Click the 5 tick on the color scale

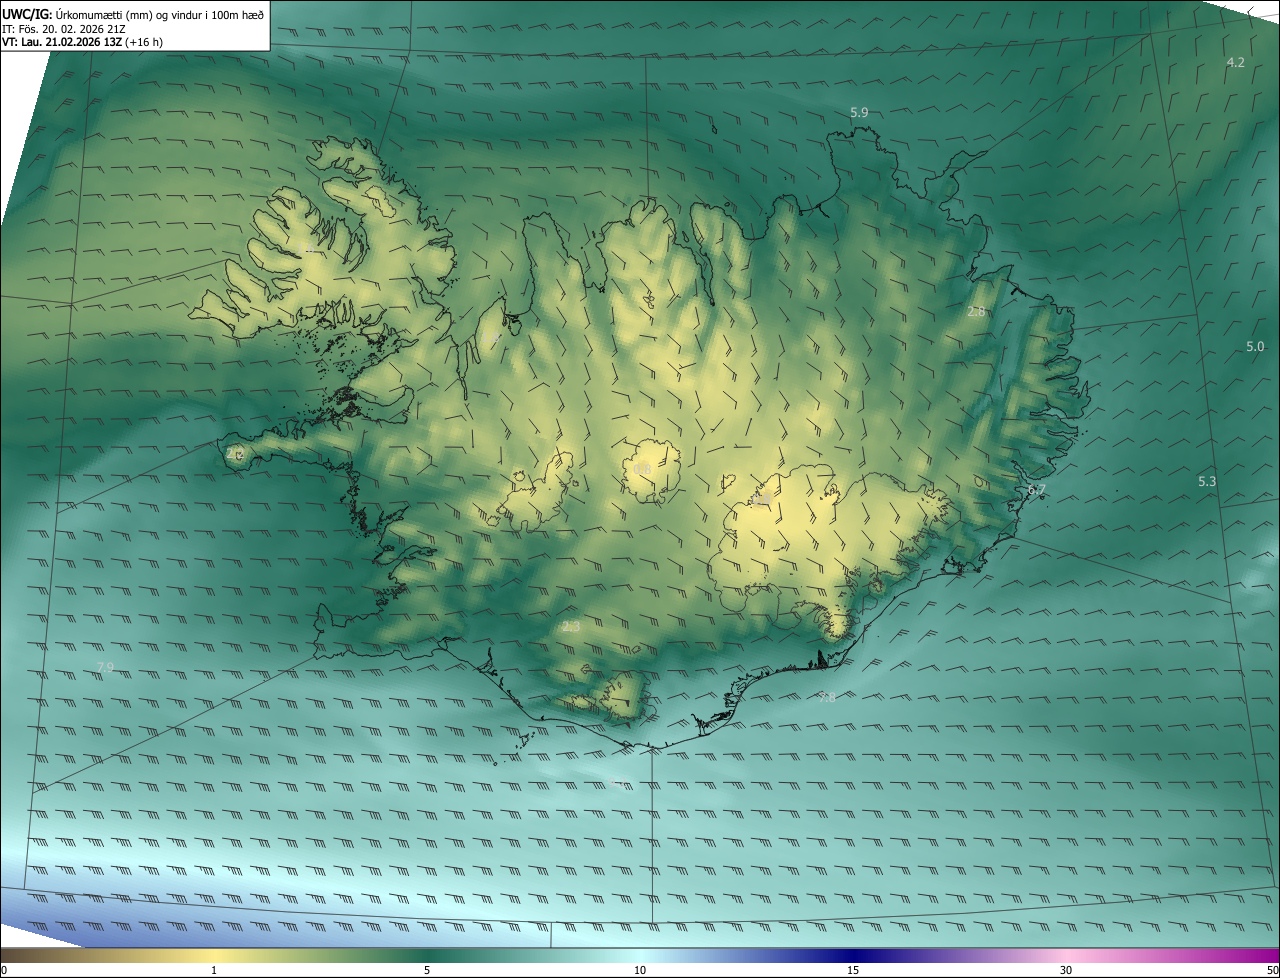point(427,970)
